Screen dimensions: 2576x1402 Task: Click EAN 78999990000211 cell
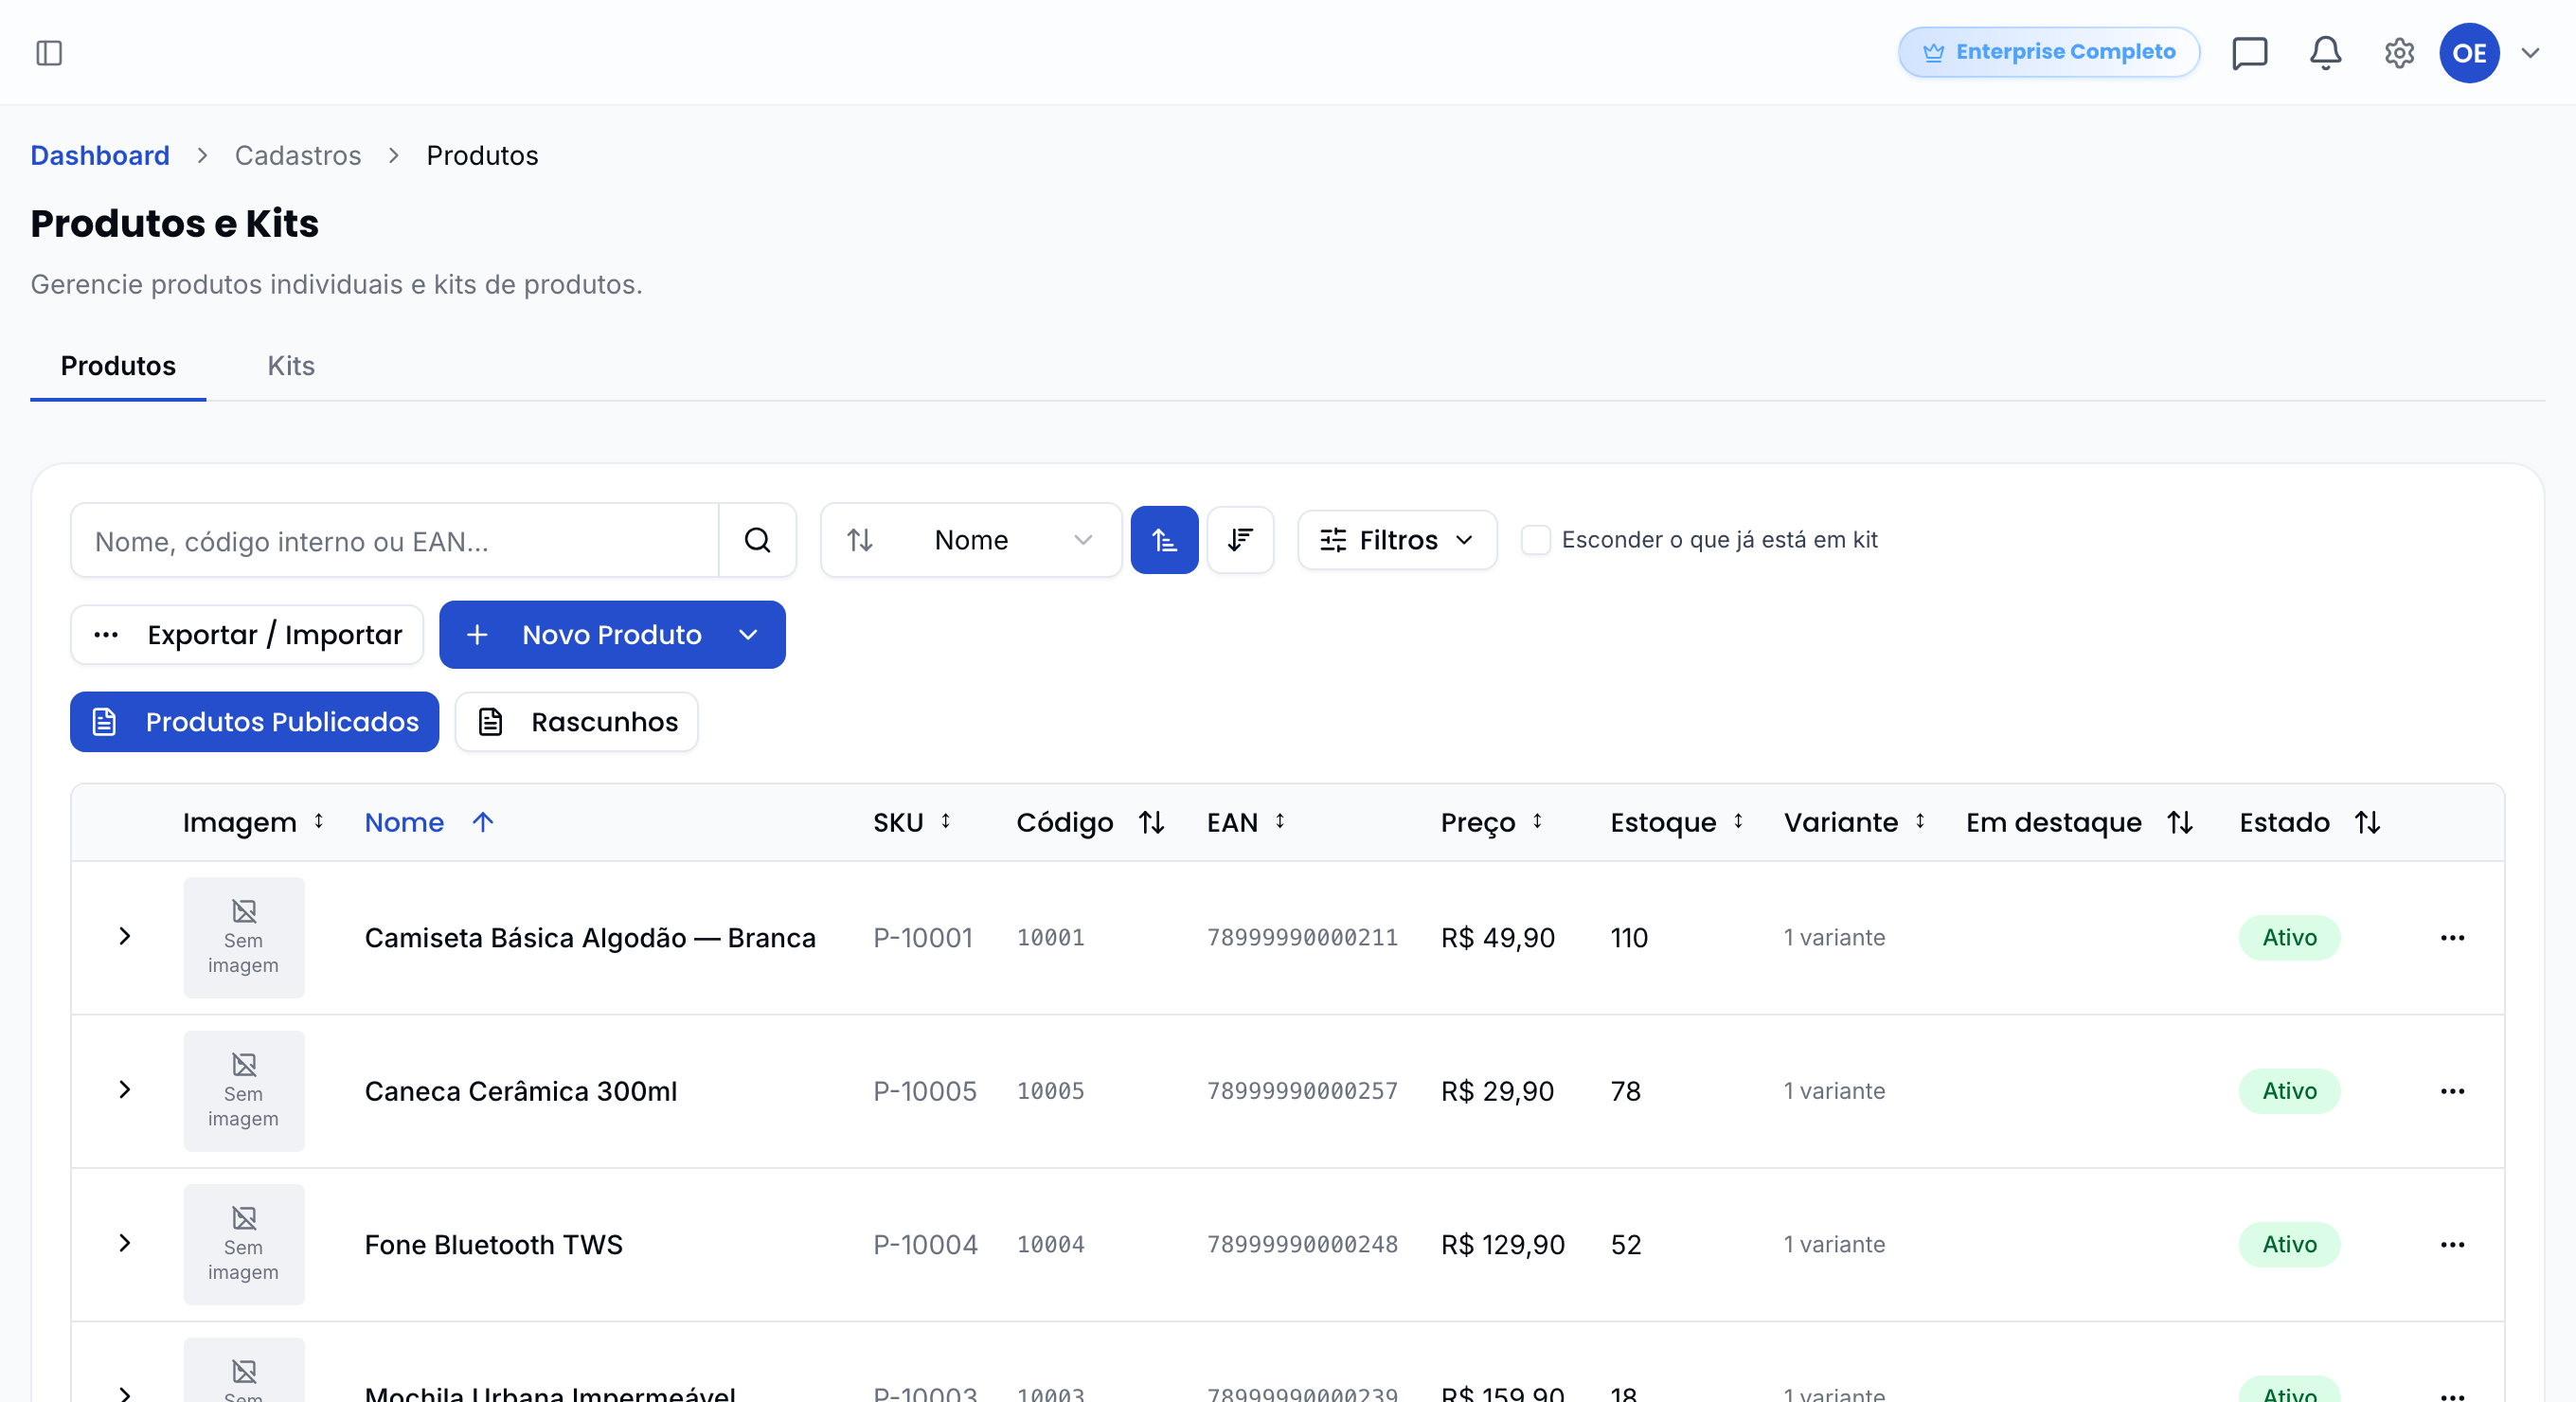(1302, 938)
